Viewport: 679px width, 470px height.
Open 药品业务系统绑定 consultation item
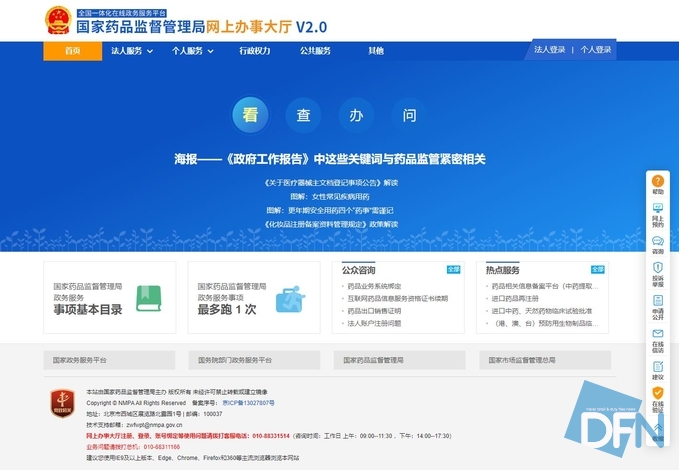click(374, 286)
